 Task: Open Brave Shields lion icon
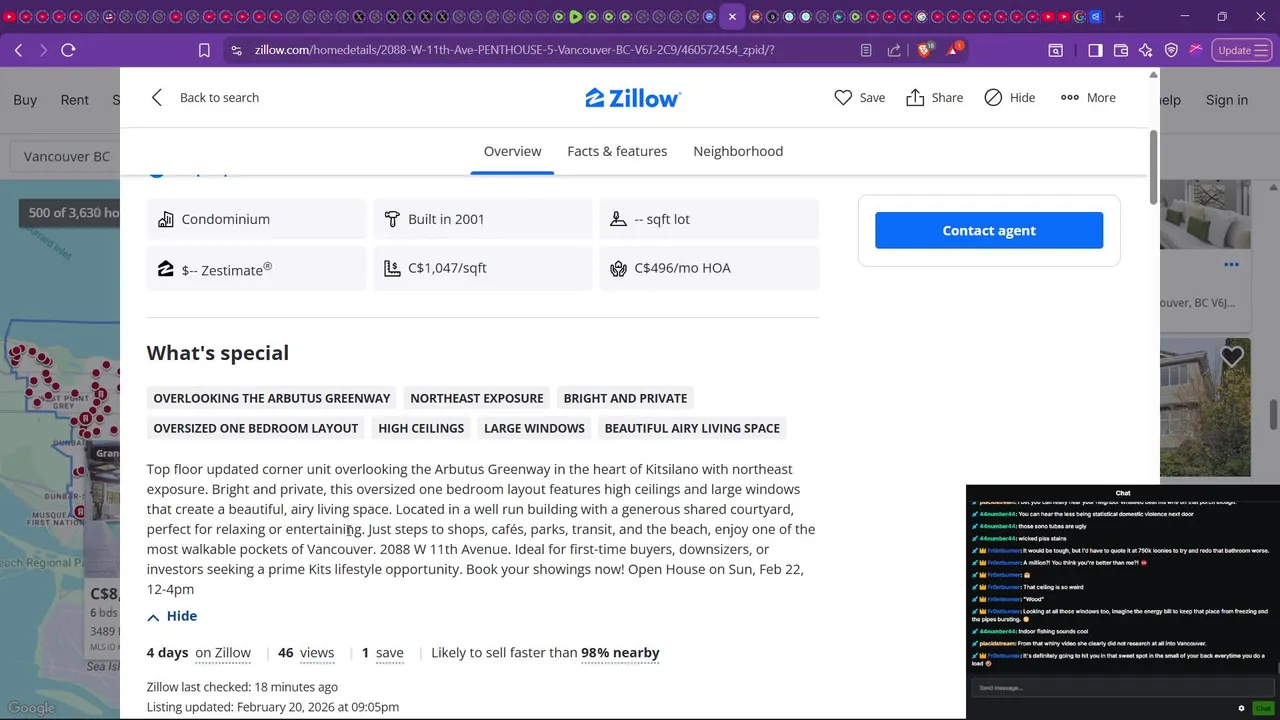point(924,50)
